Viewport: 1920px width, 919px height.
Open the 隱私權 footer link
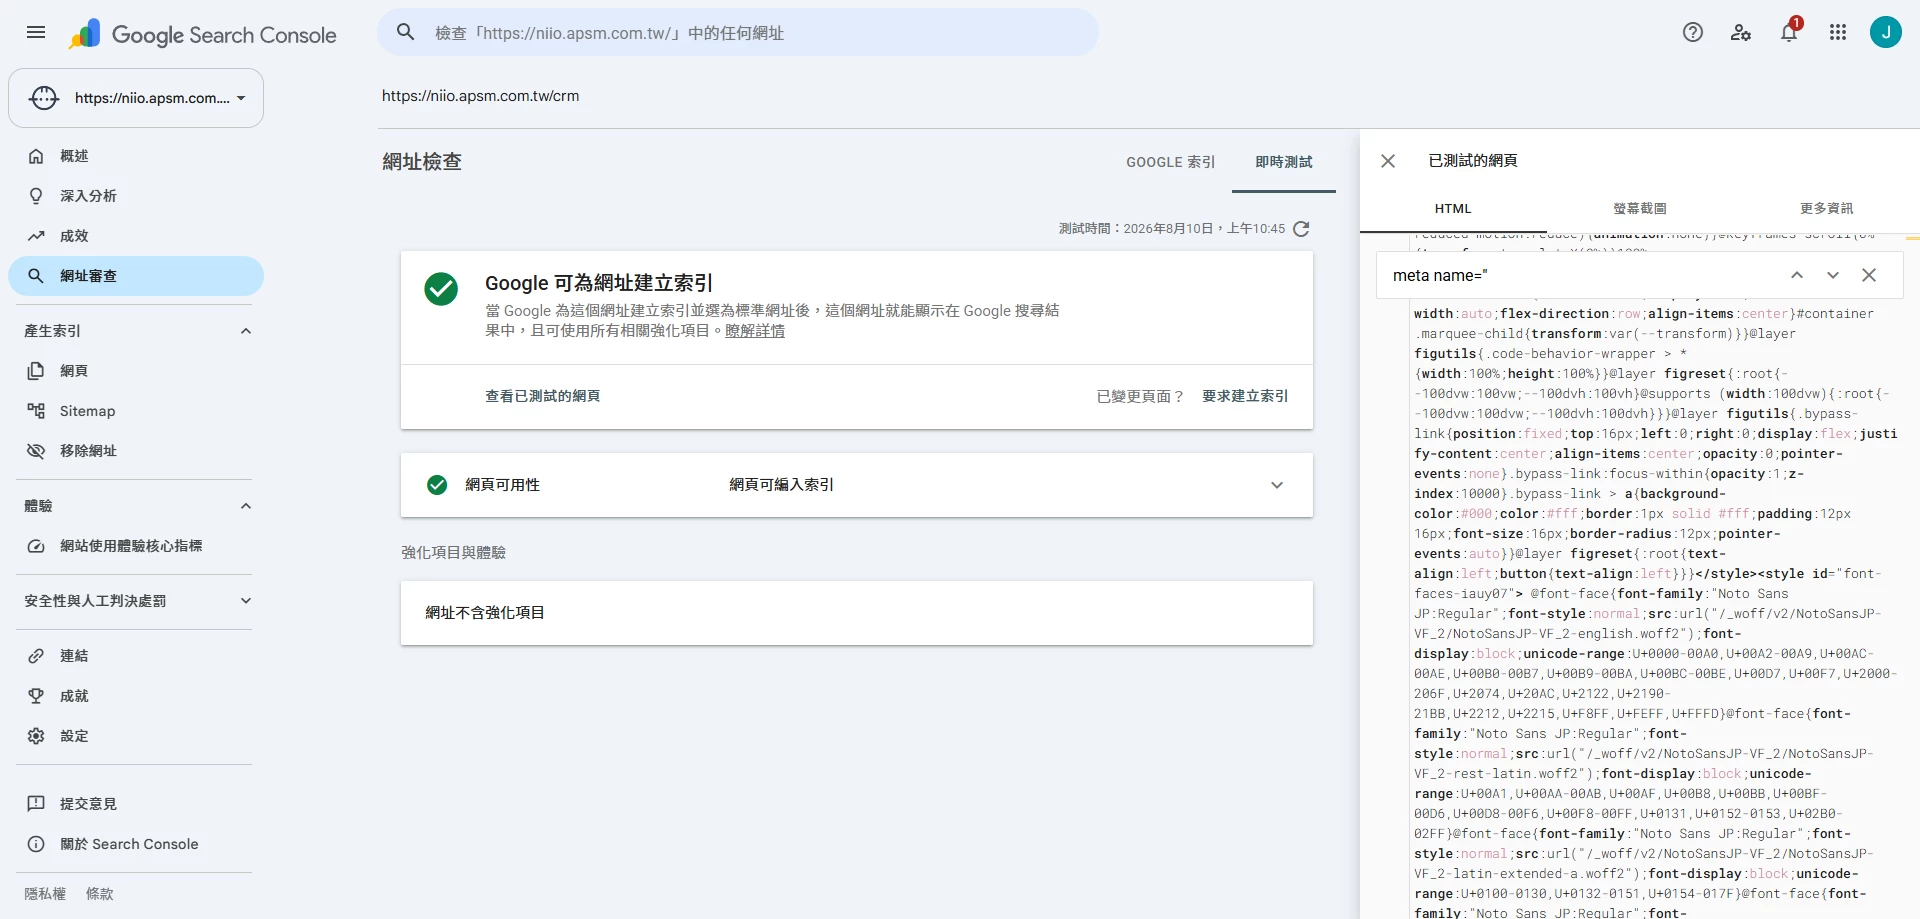(45, 894)
